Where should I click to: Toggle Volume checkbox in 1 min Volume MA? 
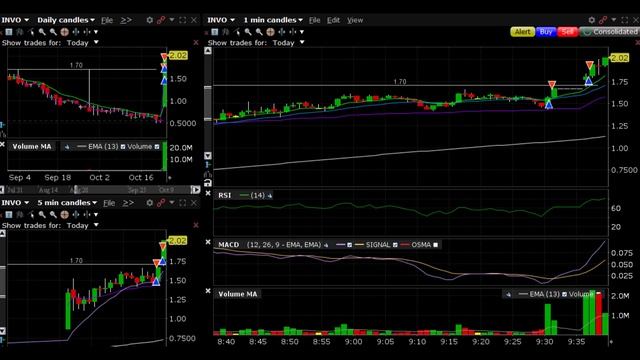coord(599,294)
